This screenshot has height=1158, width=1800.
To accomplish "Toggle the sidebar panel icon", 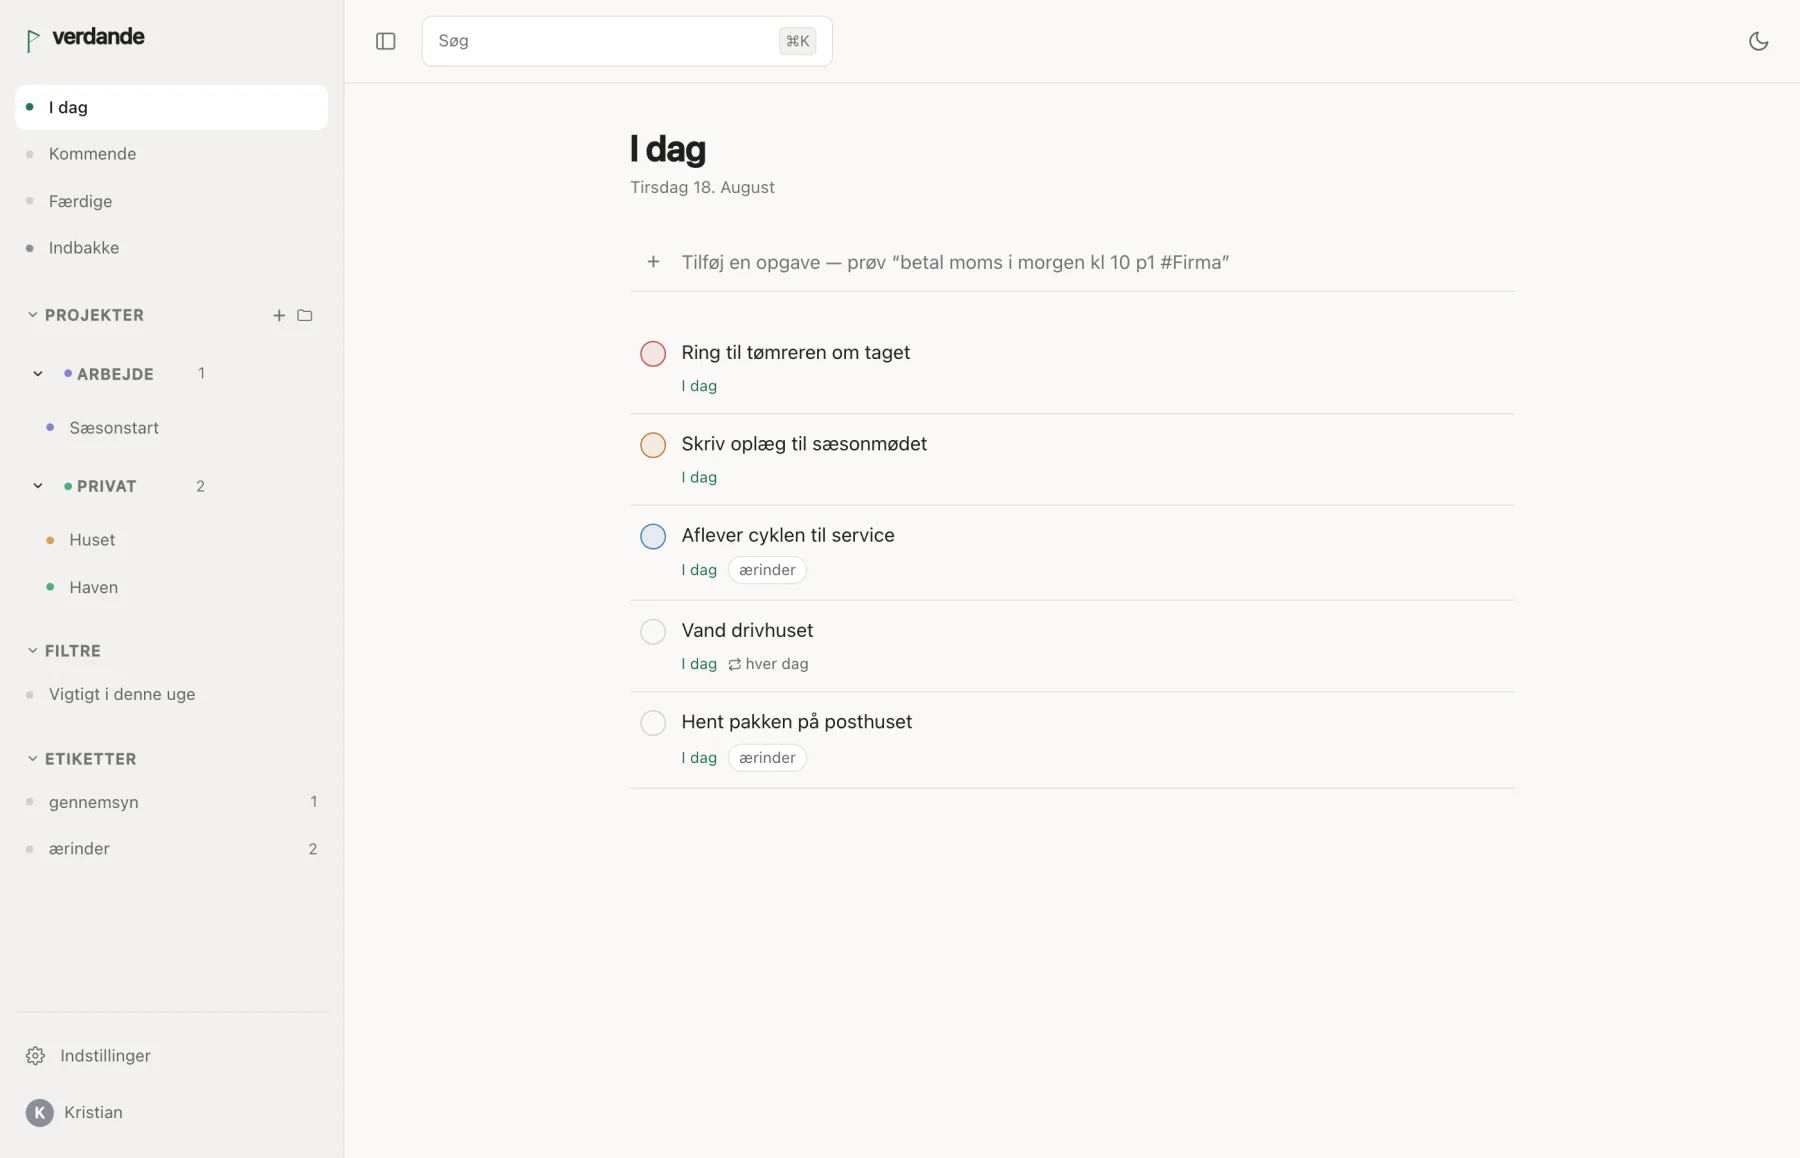I will pos(385,41).
